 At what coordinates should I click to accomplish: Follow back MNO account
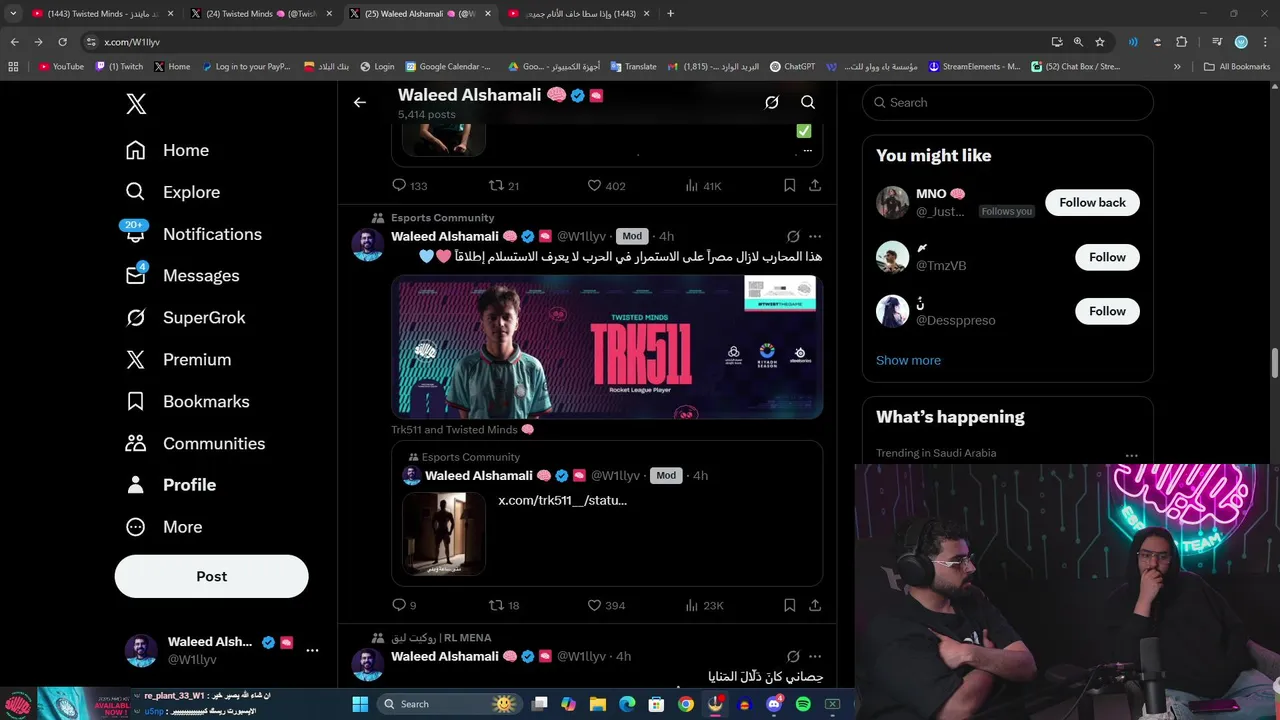pyautogui.click(x=1092, y=202)
